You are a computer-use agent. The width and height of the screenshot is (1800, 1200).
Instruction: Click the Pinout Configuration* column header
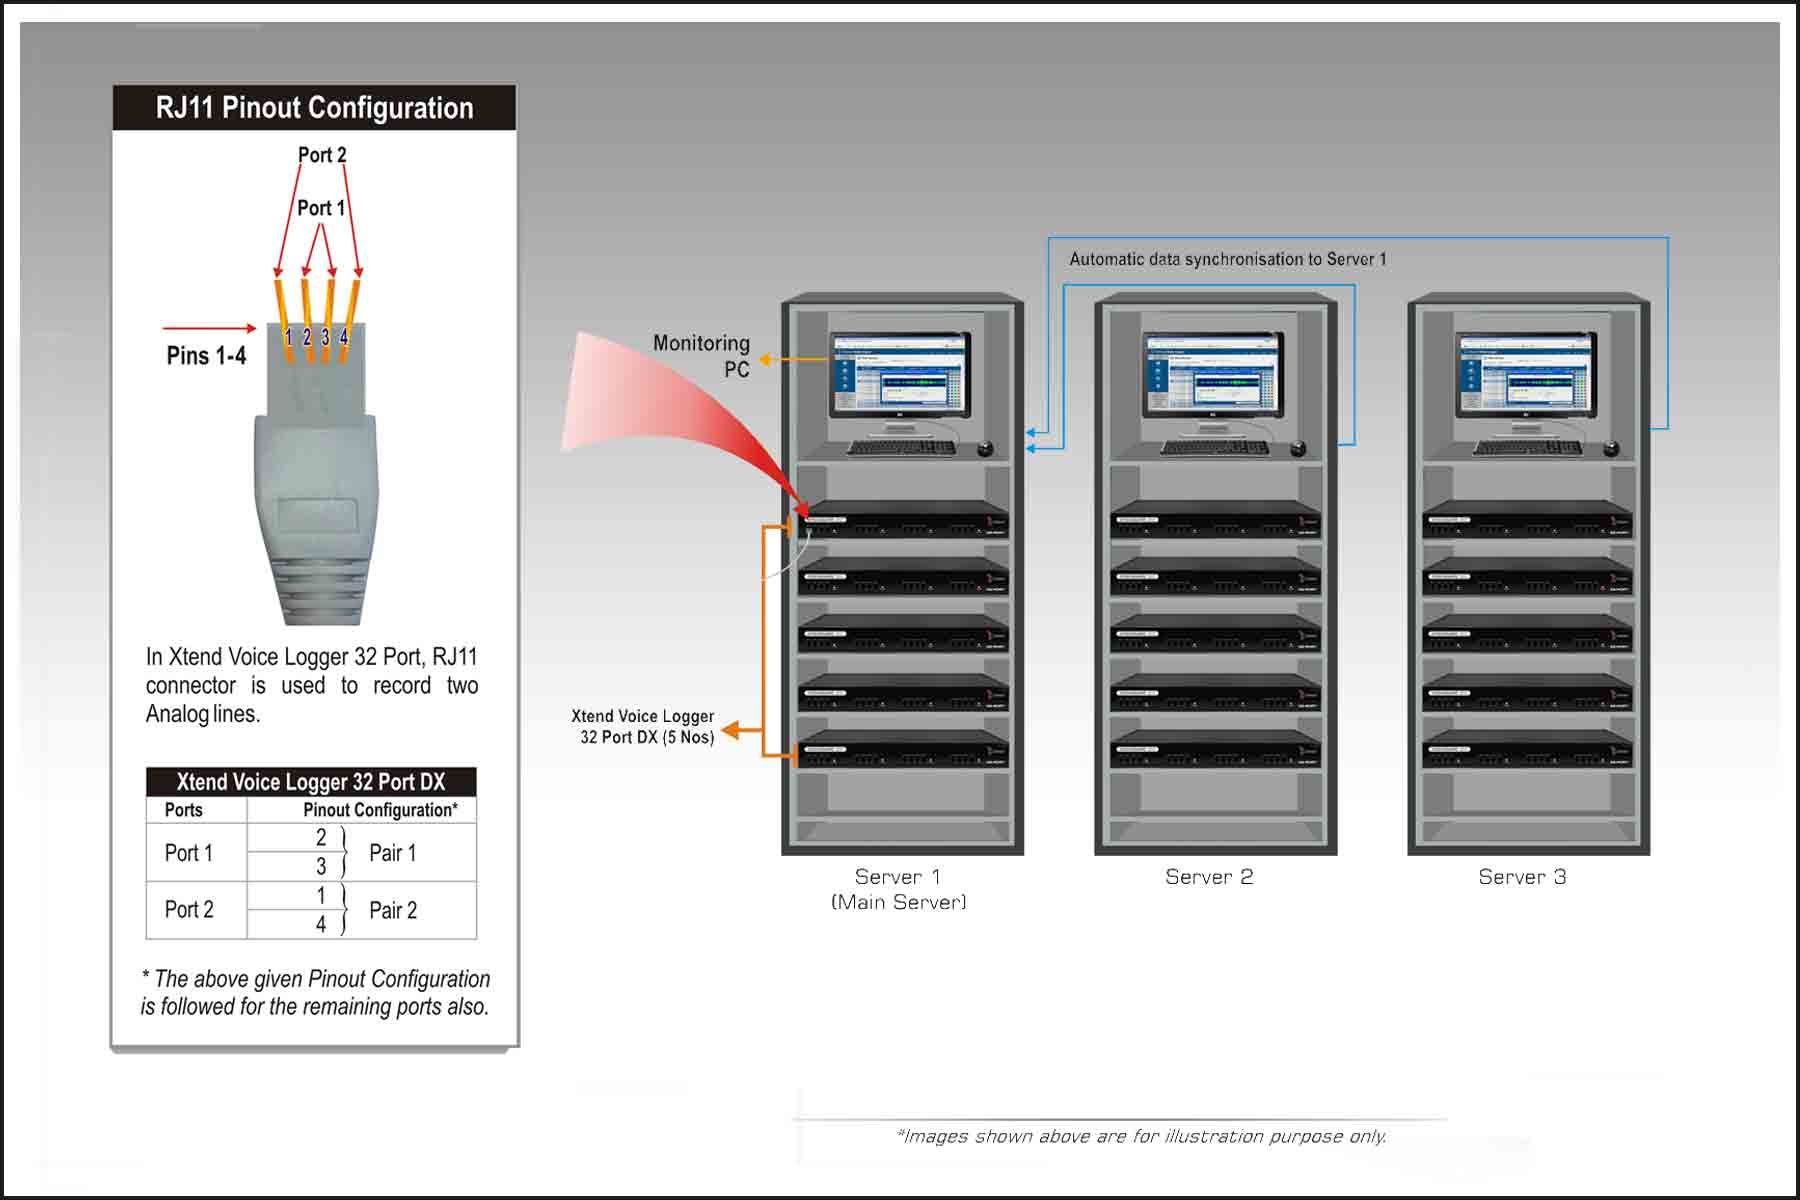381,810
